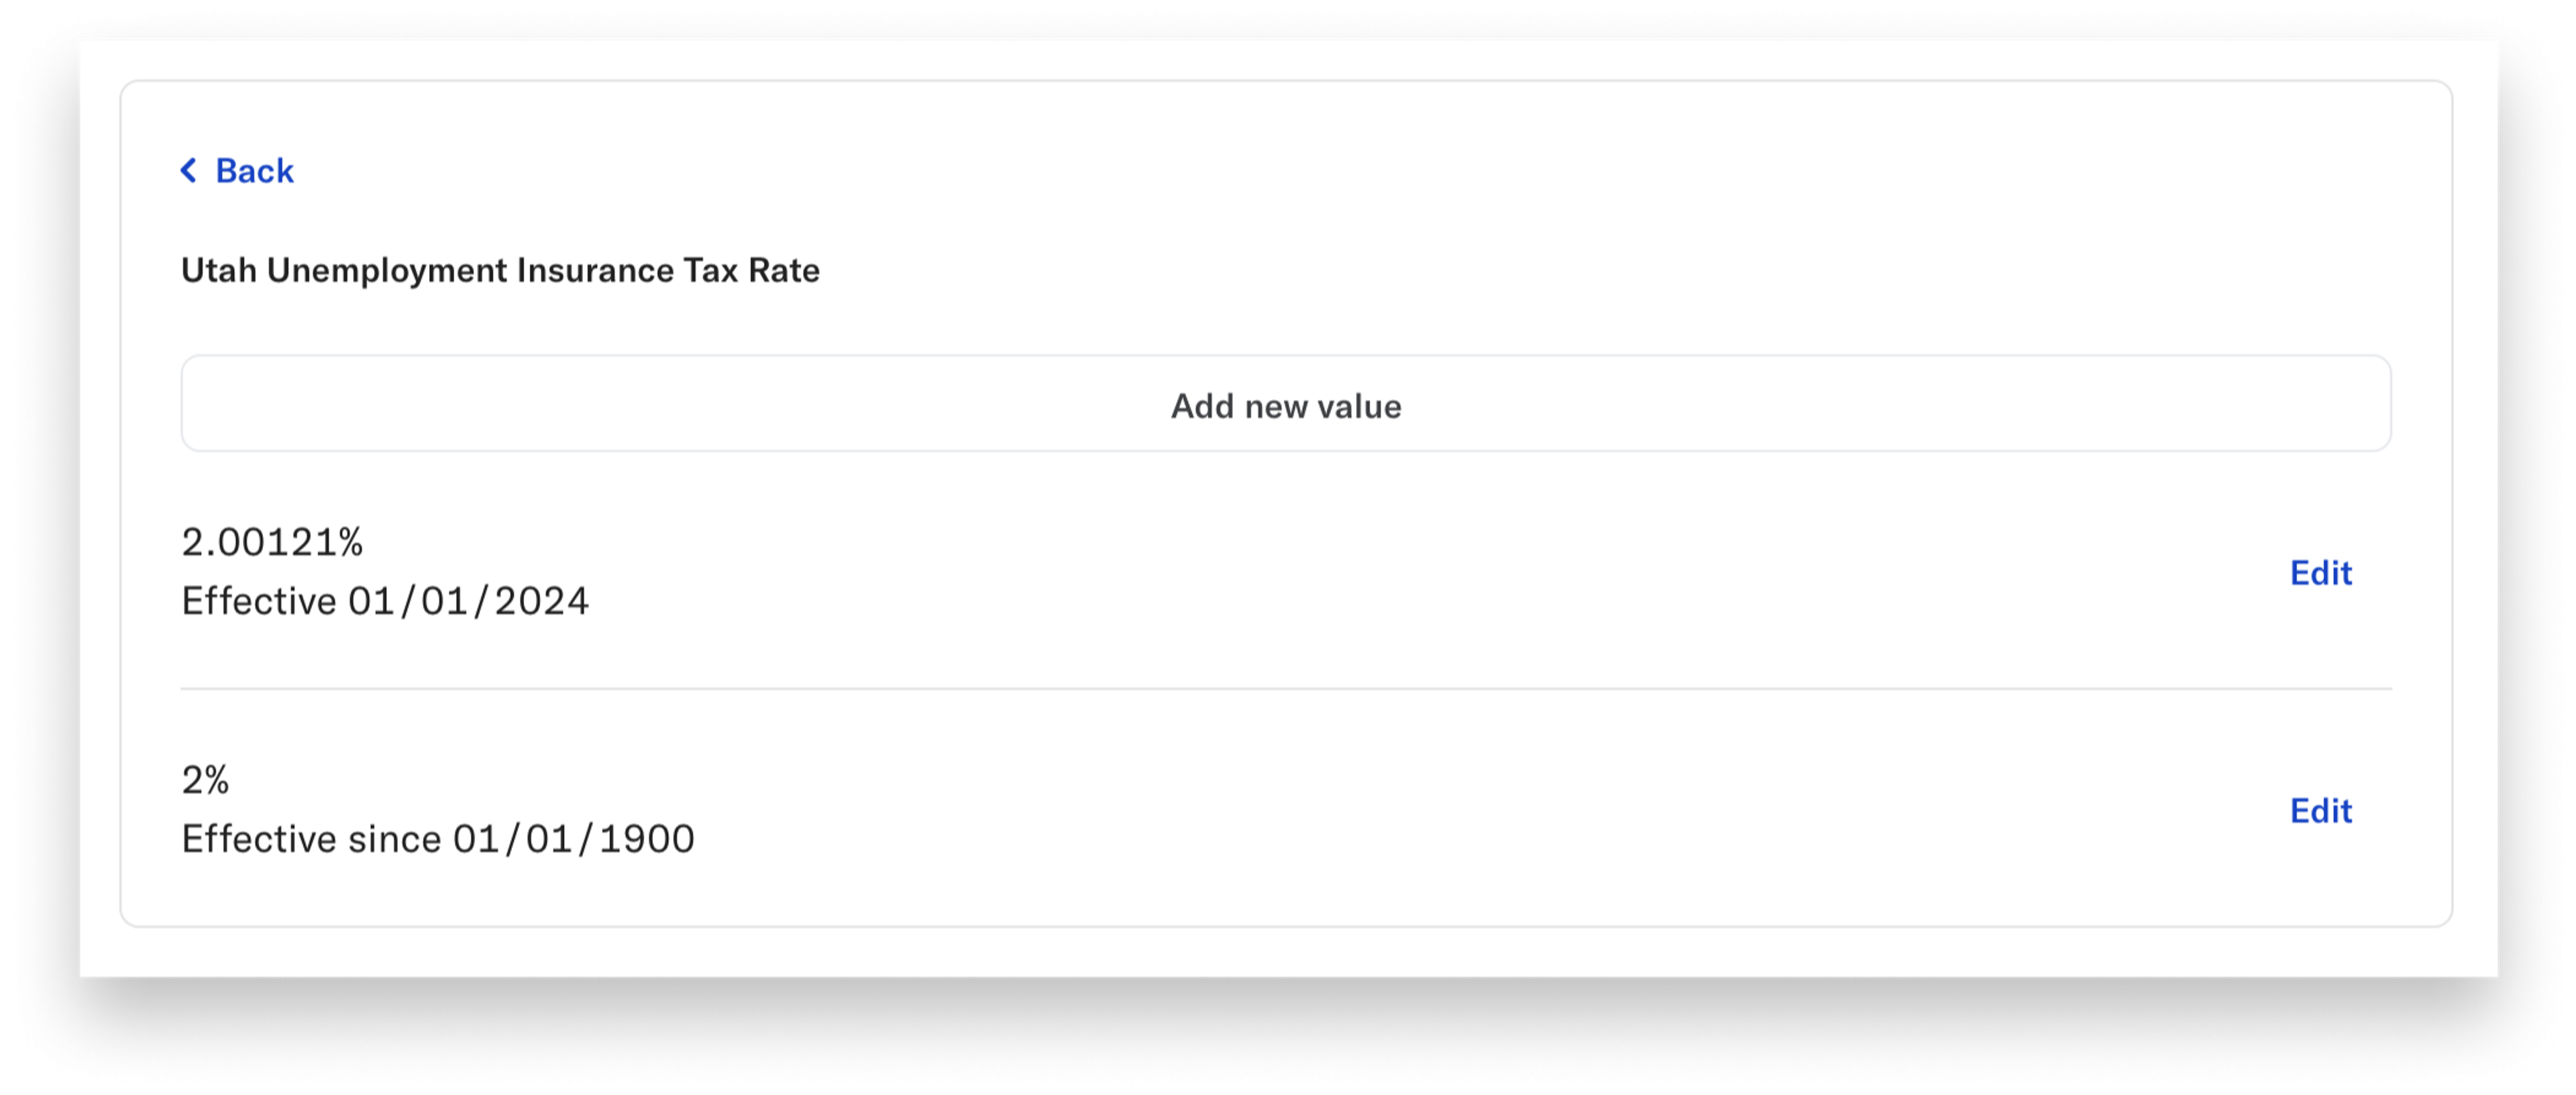Click the Add new value button
The width and height of the screenshot is (2576, 1095).
pos(1286,404)
